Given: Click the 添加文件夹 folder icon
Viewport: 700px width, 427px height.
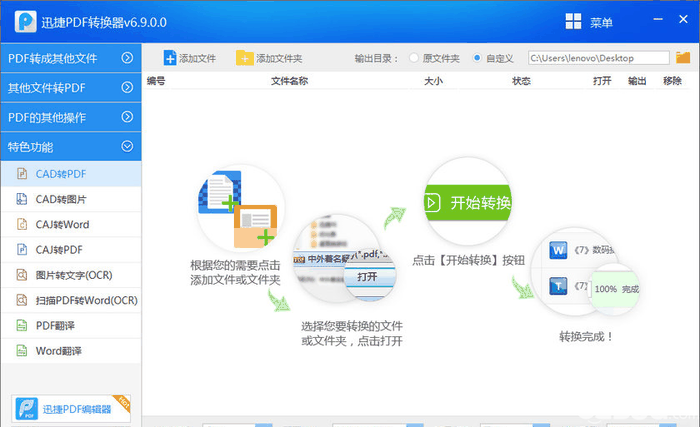Looking at the screenshot, I should click(x=245, y=58).
